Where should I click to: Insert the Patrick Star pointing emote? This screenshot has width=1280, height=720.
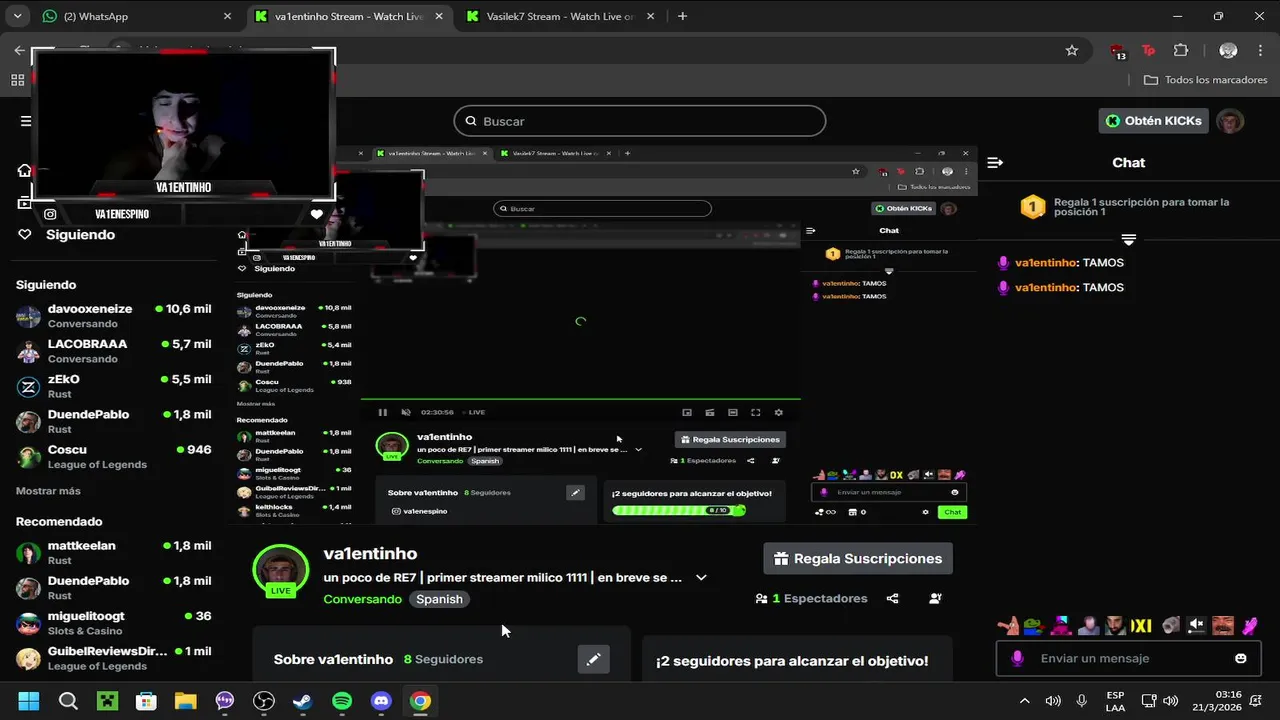coord(1009,626)
